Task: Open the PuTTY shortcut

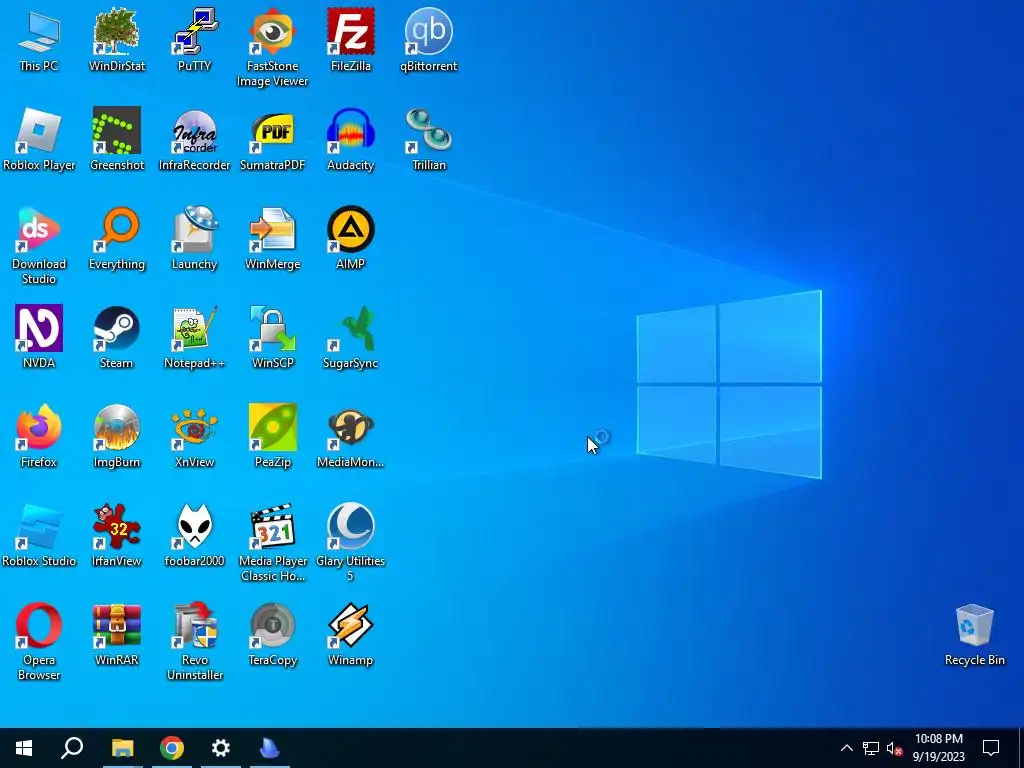Action: click(x=195, y=39)
